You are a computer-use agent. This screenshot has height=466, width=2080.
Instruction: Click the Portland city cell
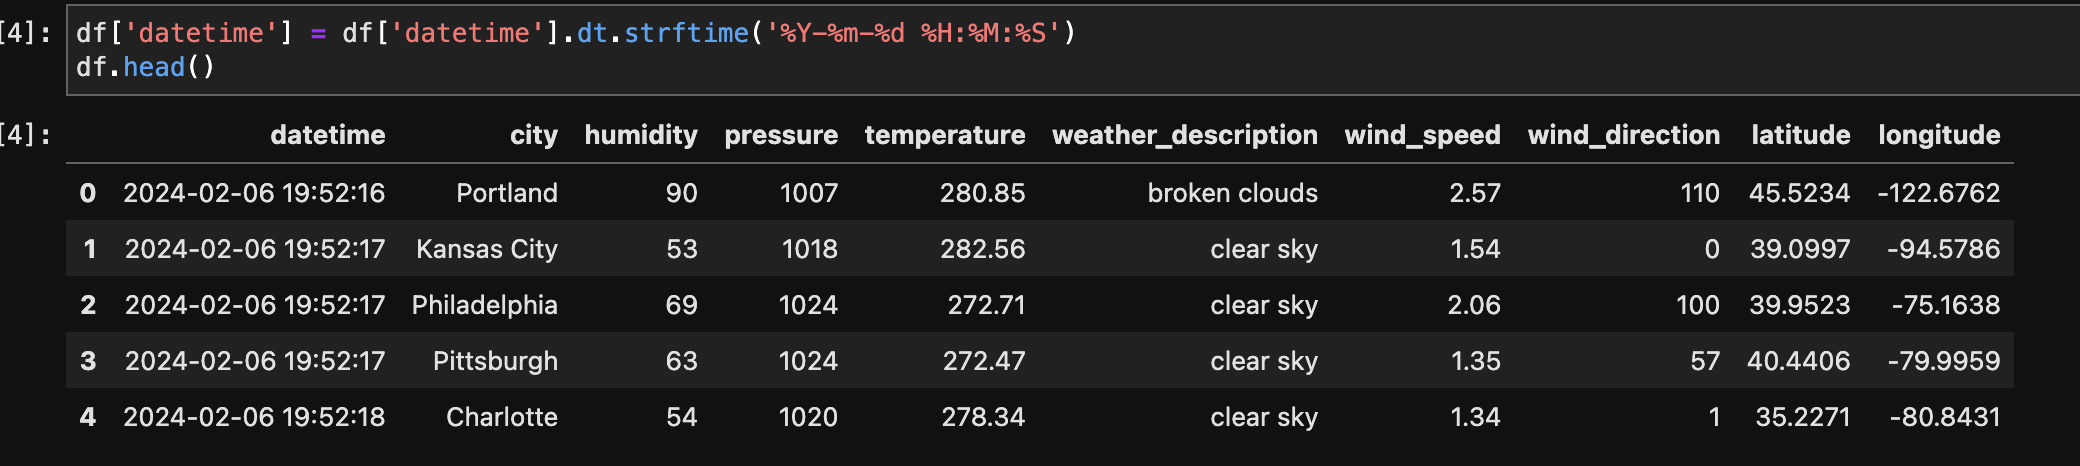507,193
